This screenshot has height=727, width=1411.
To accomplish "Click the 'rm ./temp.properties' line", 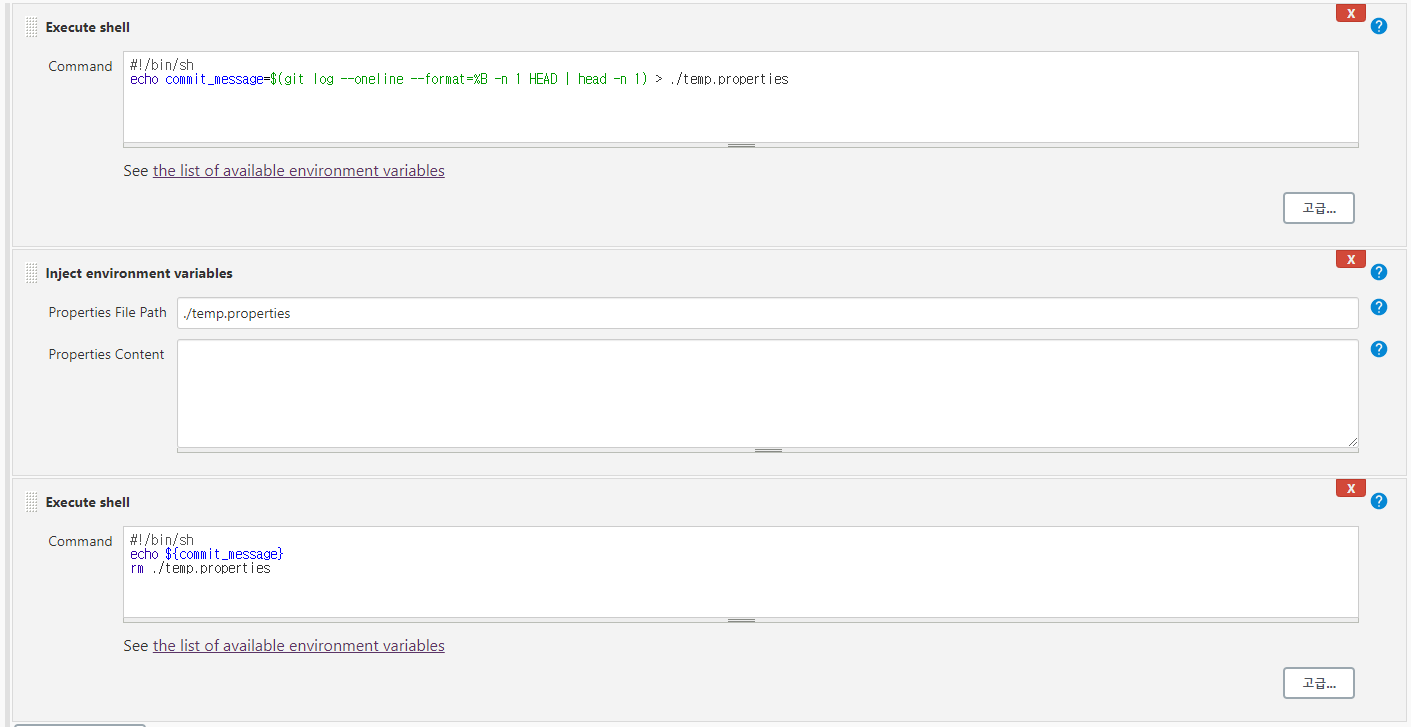I will (x=200, y=568).
